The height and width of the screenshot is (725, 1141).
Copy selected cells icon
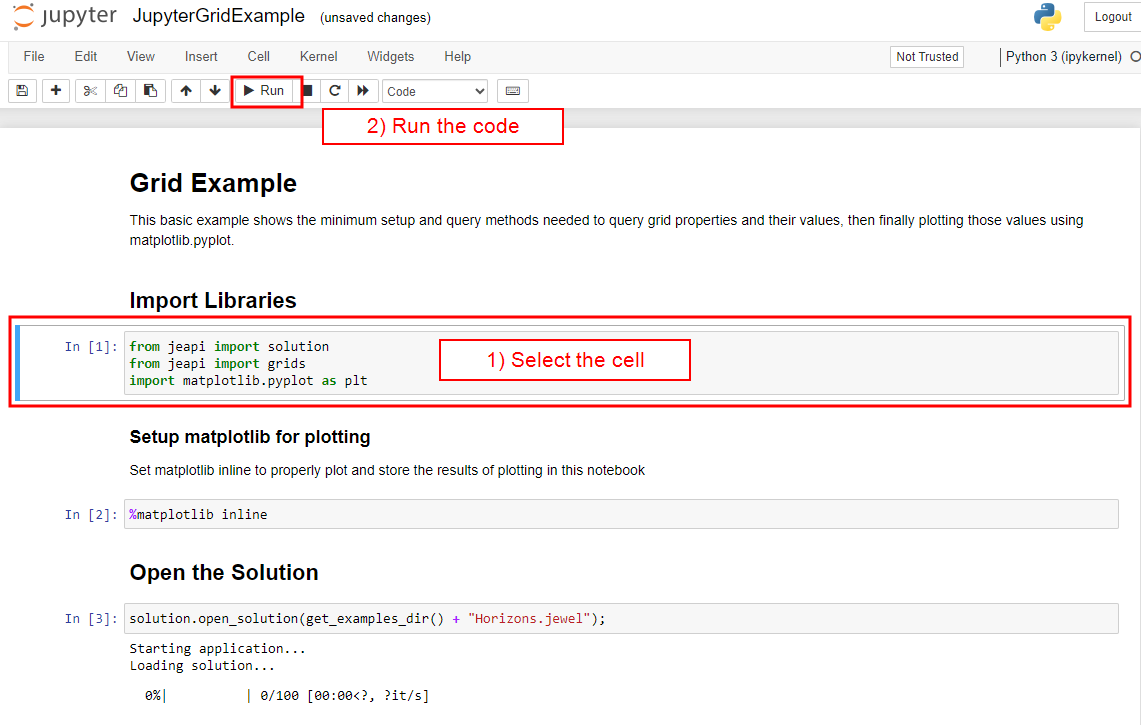tap(120, 91)
